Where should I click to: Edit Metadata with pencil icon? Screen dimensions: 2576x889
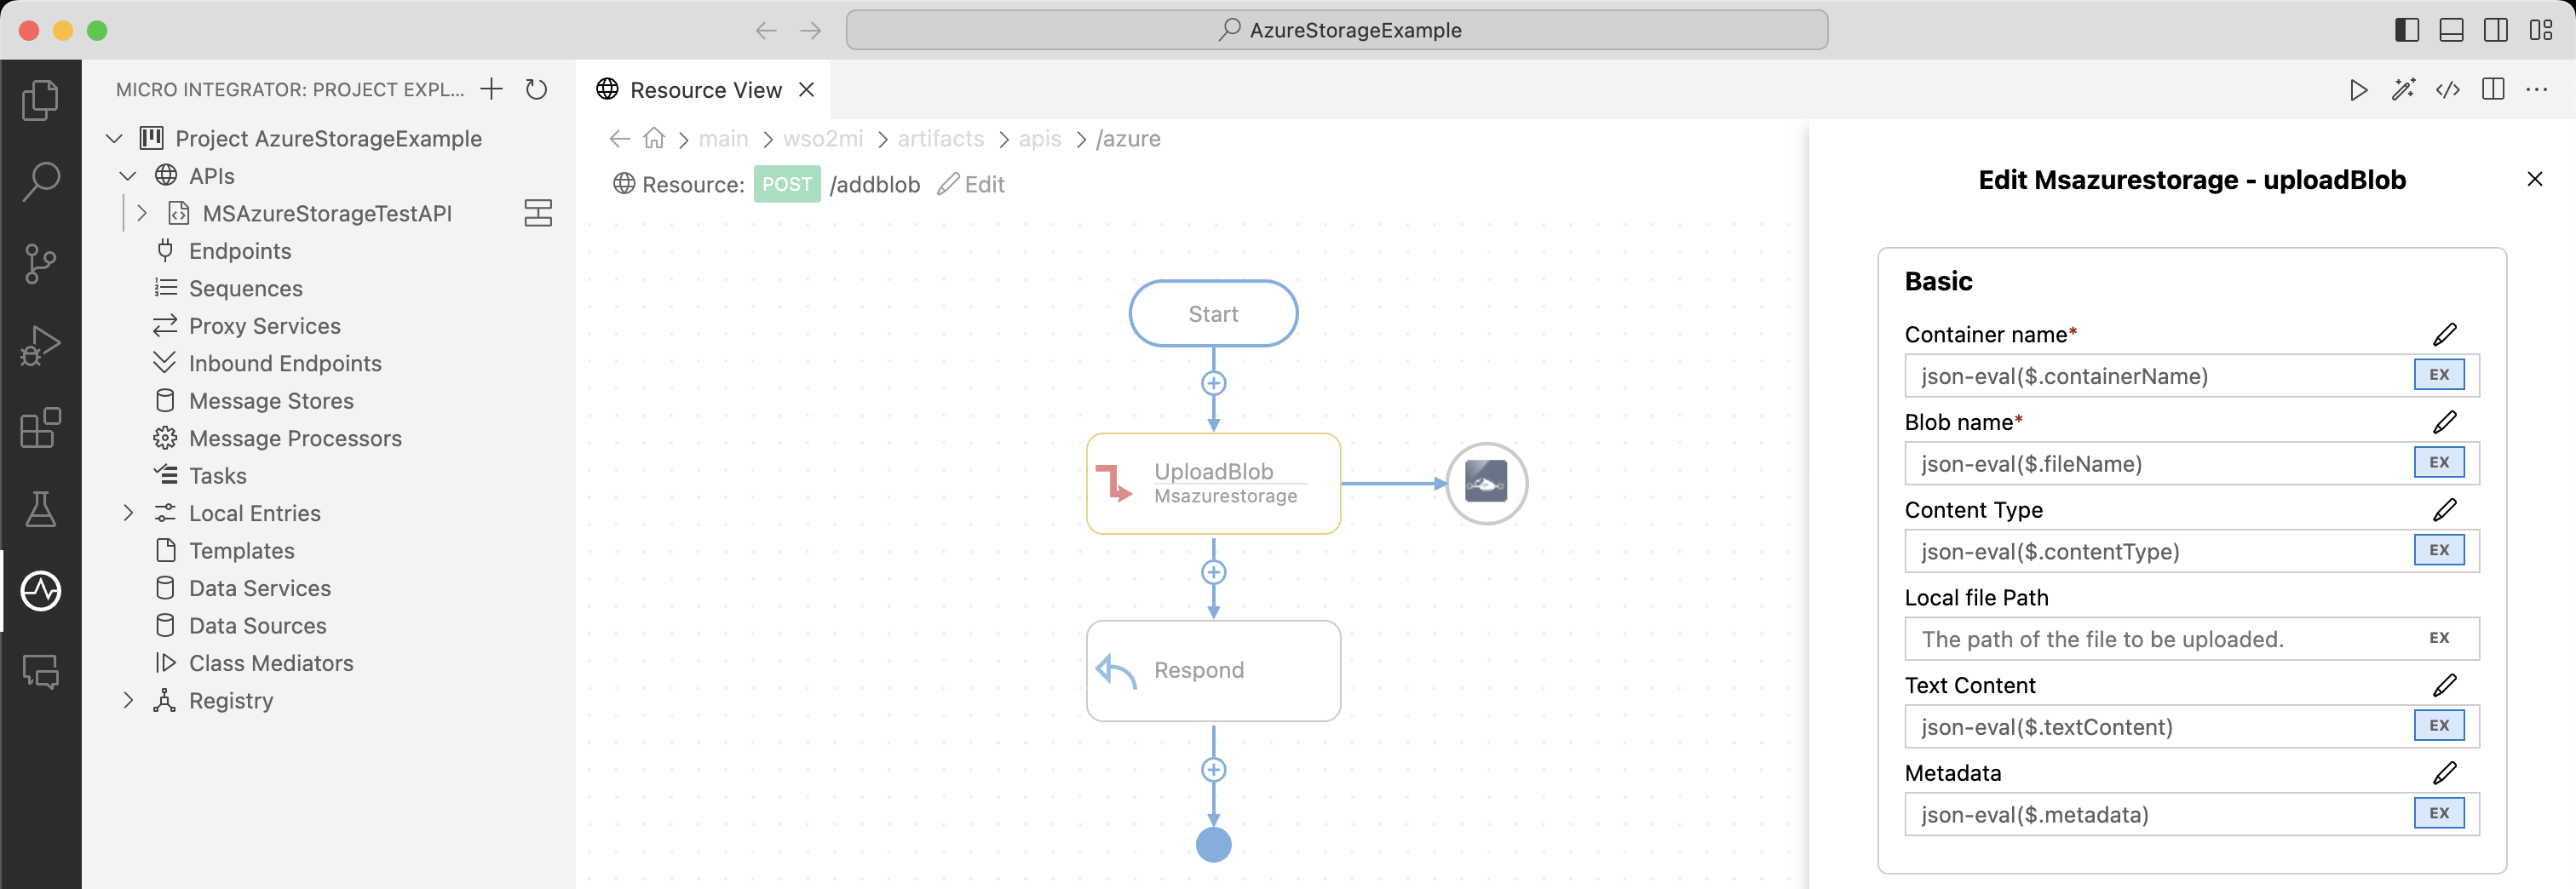click(2444, 773)
